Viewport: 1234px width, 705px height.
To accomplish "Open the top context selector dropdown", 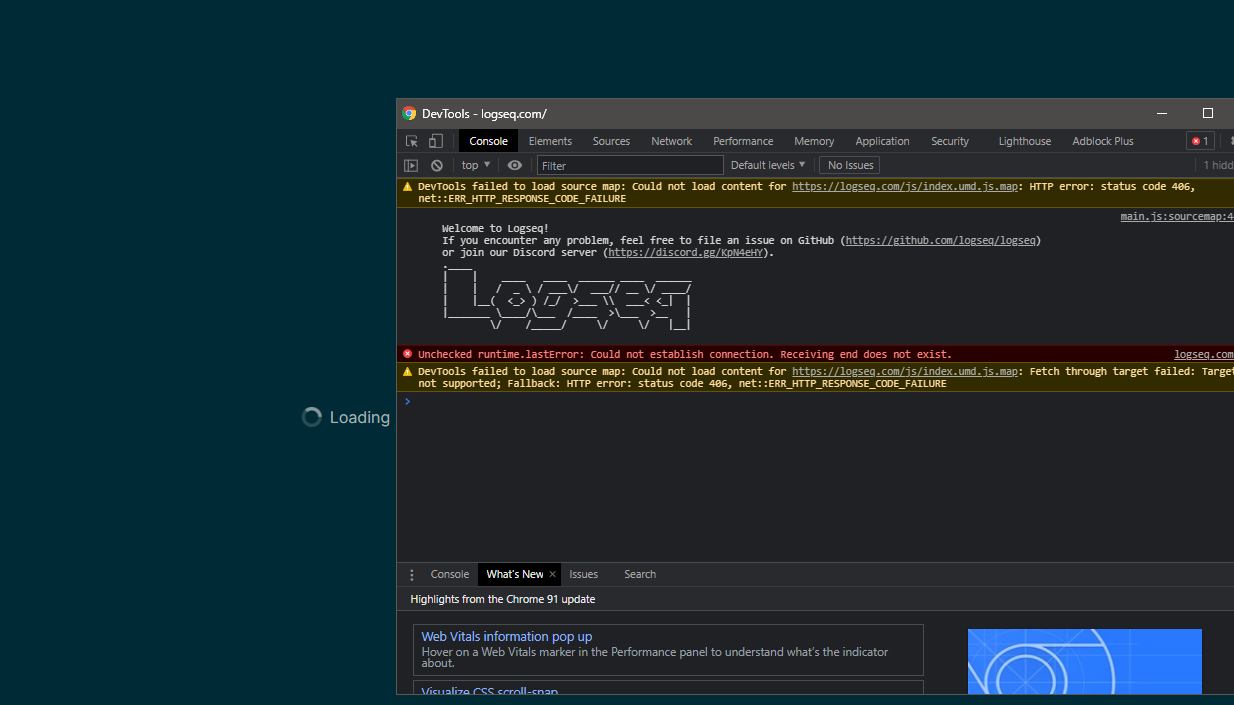I will [476, 165].
